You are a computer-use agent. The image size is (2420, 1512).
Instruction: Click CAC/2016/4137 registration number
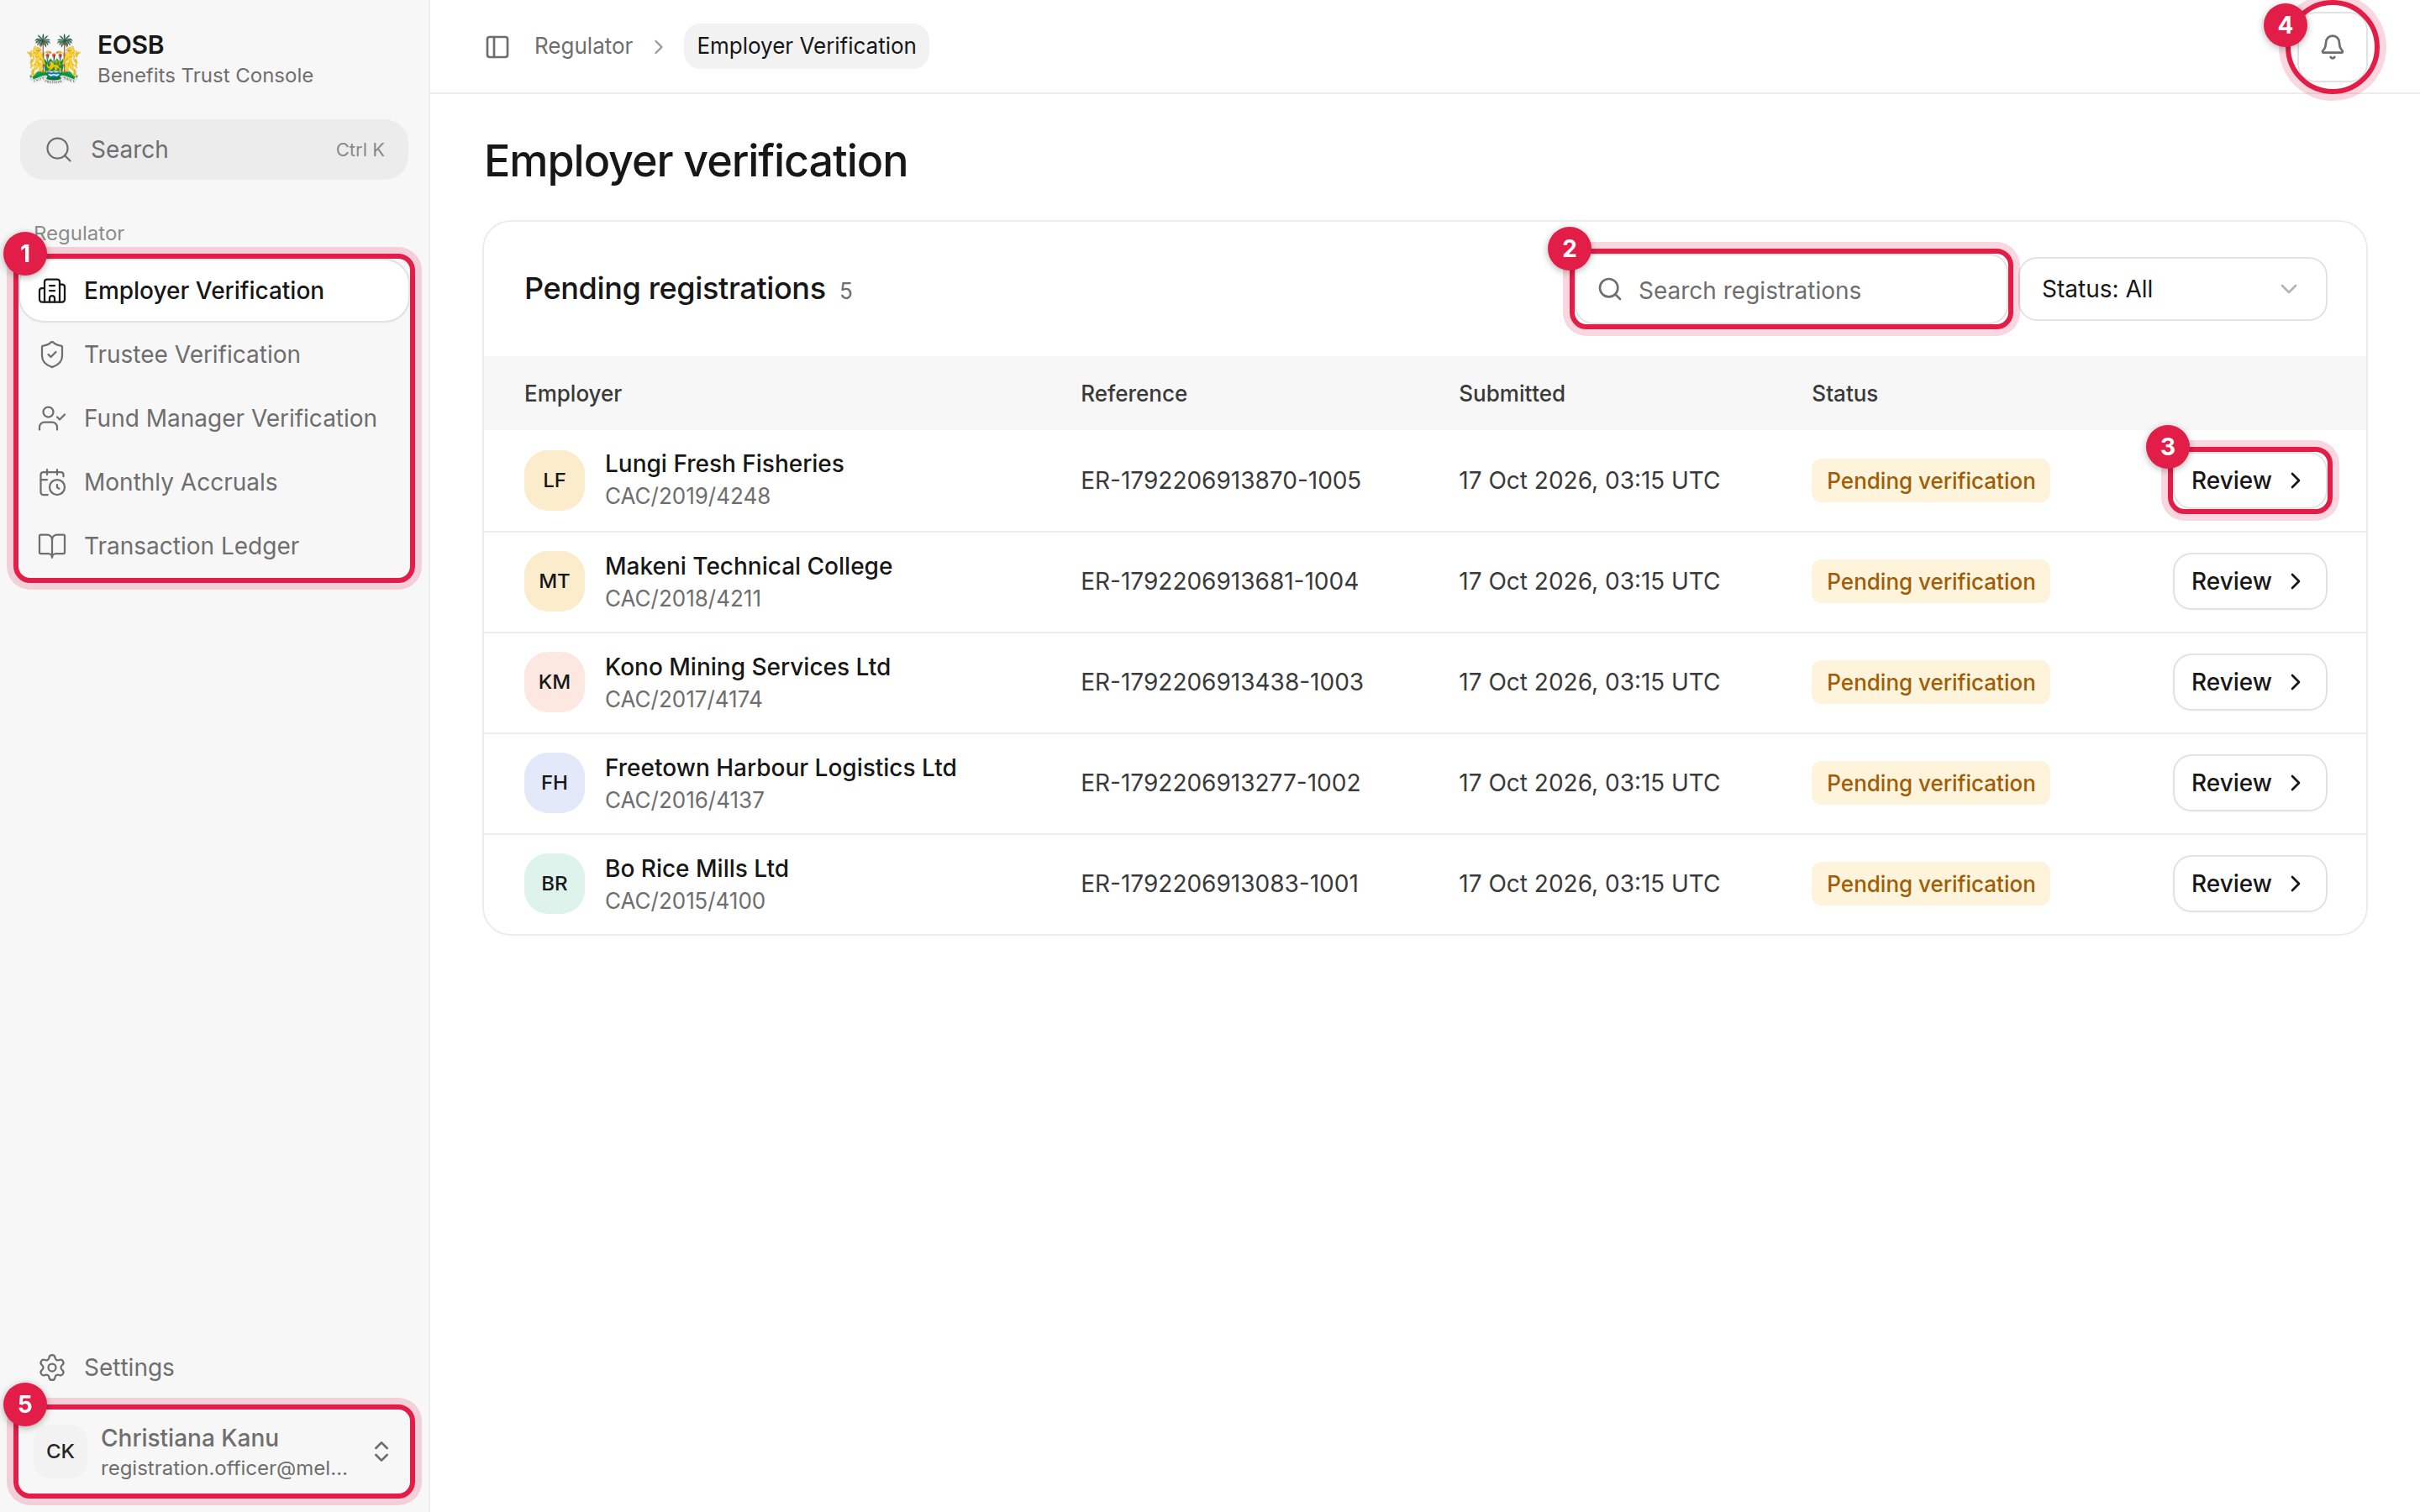pos(684,800)
